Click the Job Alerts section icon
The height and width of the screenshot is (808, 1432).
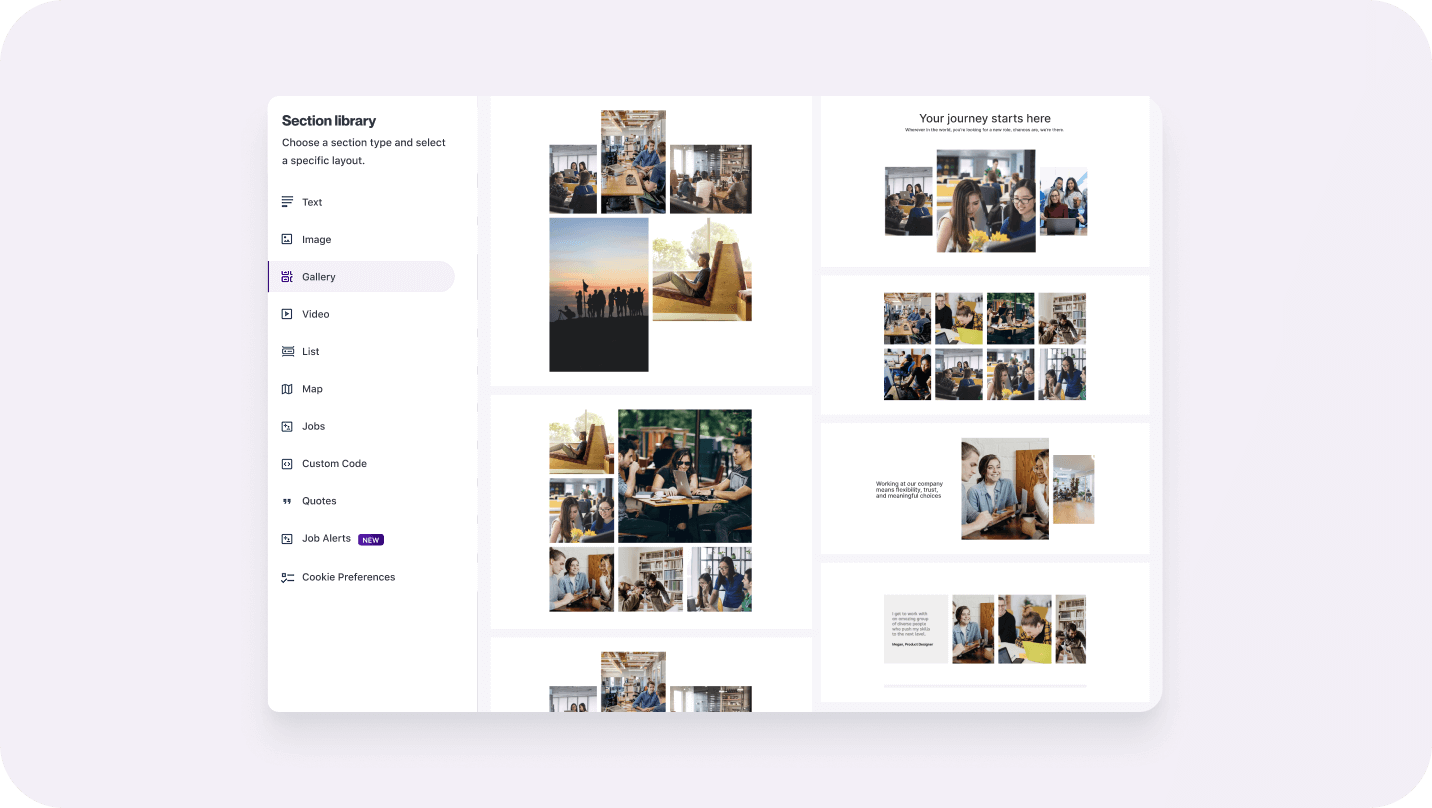(287, 539)
